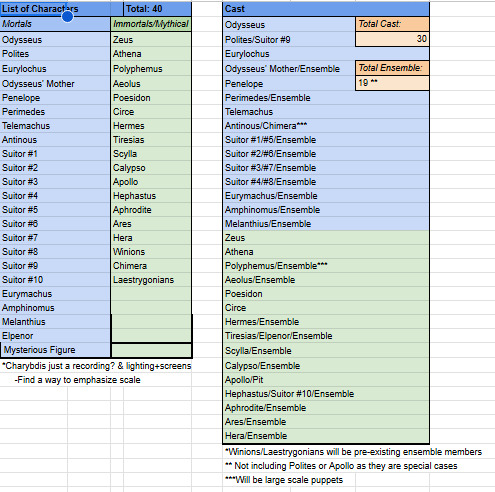Select the 'Suitor #1' cell
This screenshot has width=495, height=492.
tap(55, 154)
